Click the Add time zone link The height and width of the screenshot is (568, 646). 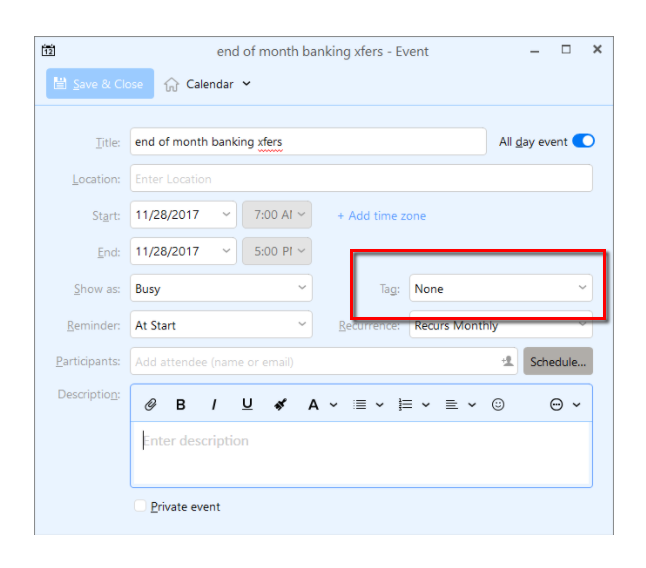coord(381,216)
